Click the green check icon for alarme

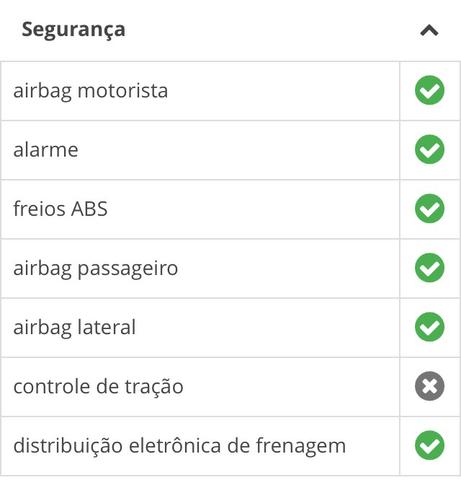click(x=429, y=149)
